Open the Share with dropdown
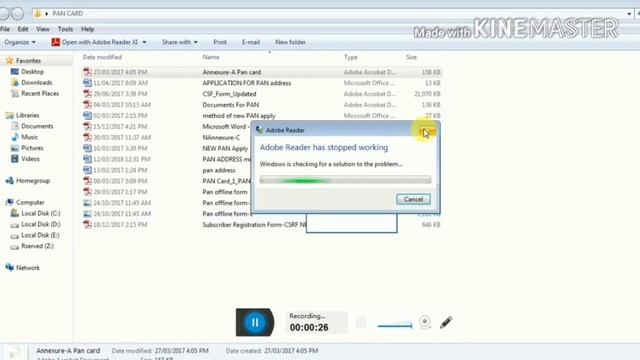 pos(180,42)
